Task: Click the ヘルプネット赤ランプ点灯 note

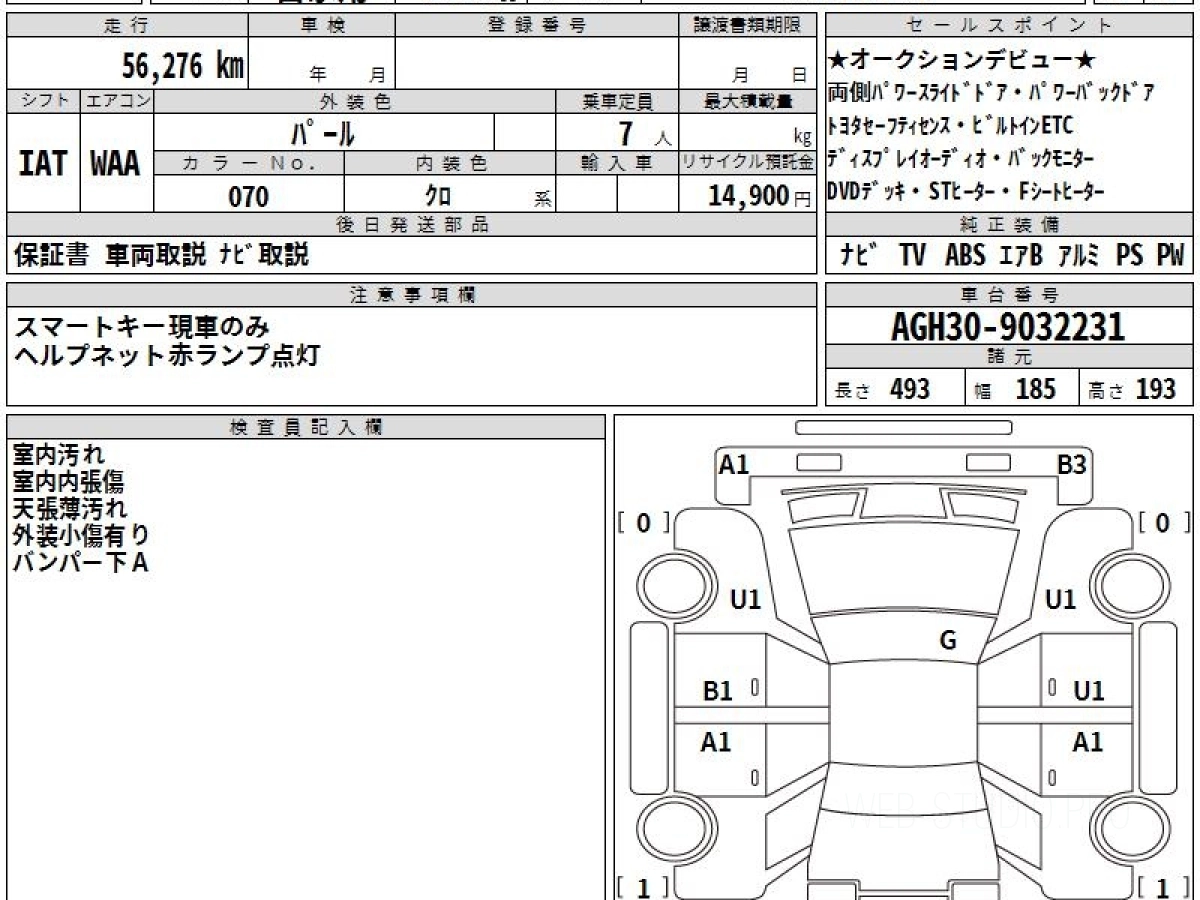Action: tap(167, 354)
